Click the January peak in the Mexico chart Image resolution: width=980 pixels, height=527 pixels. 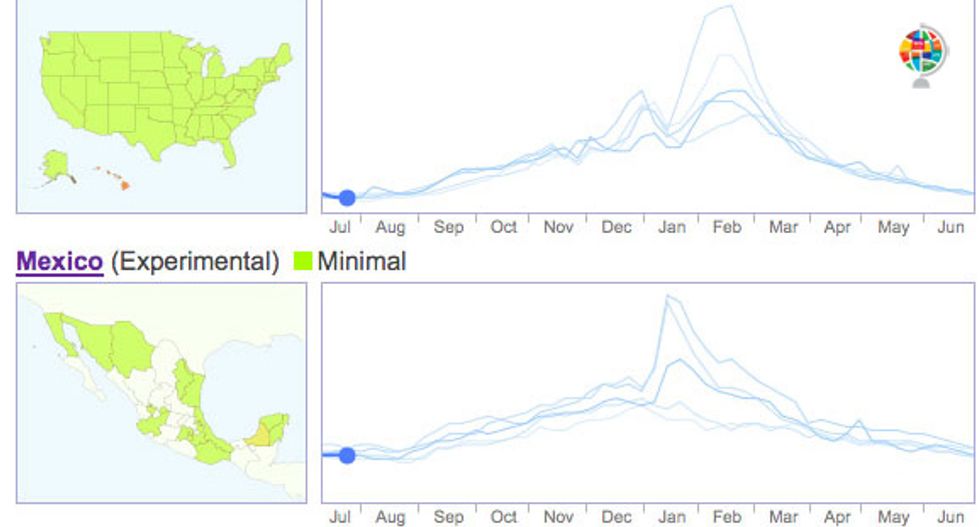(x=668, y=297)
